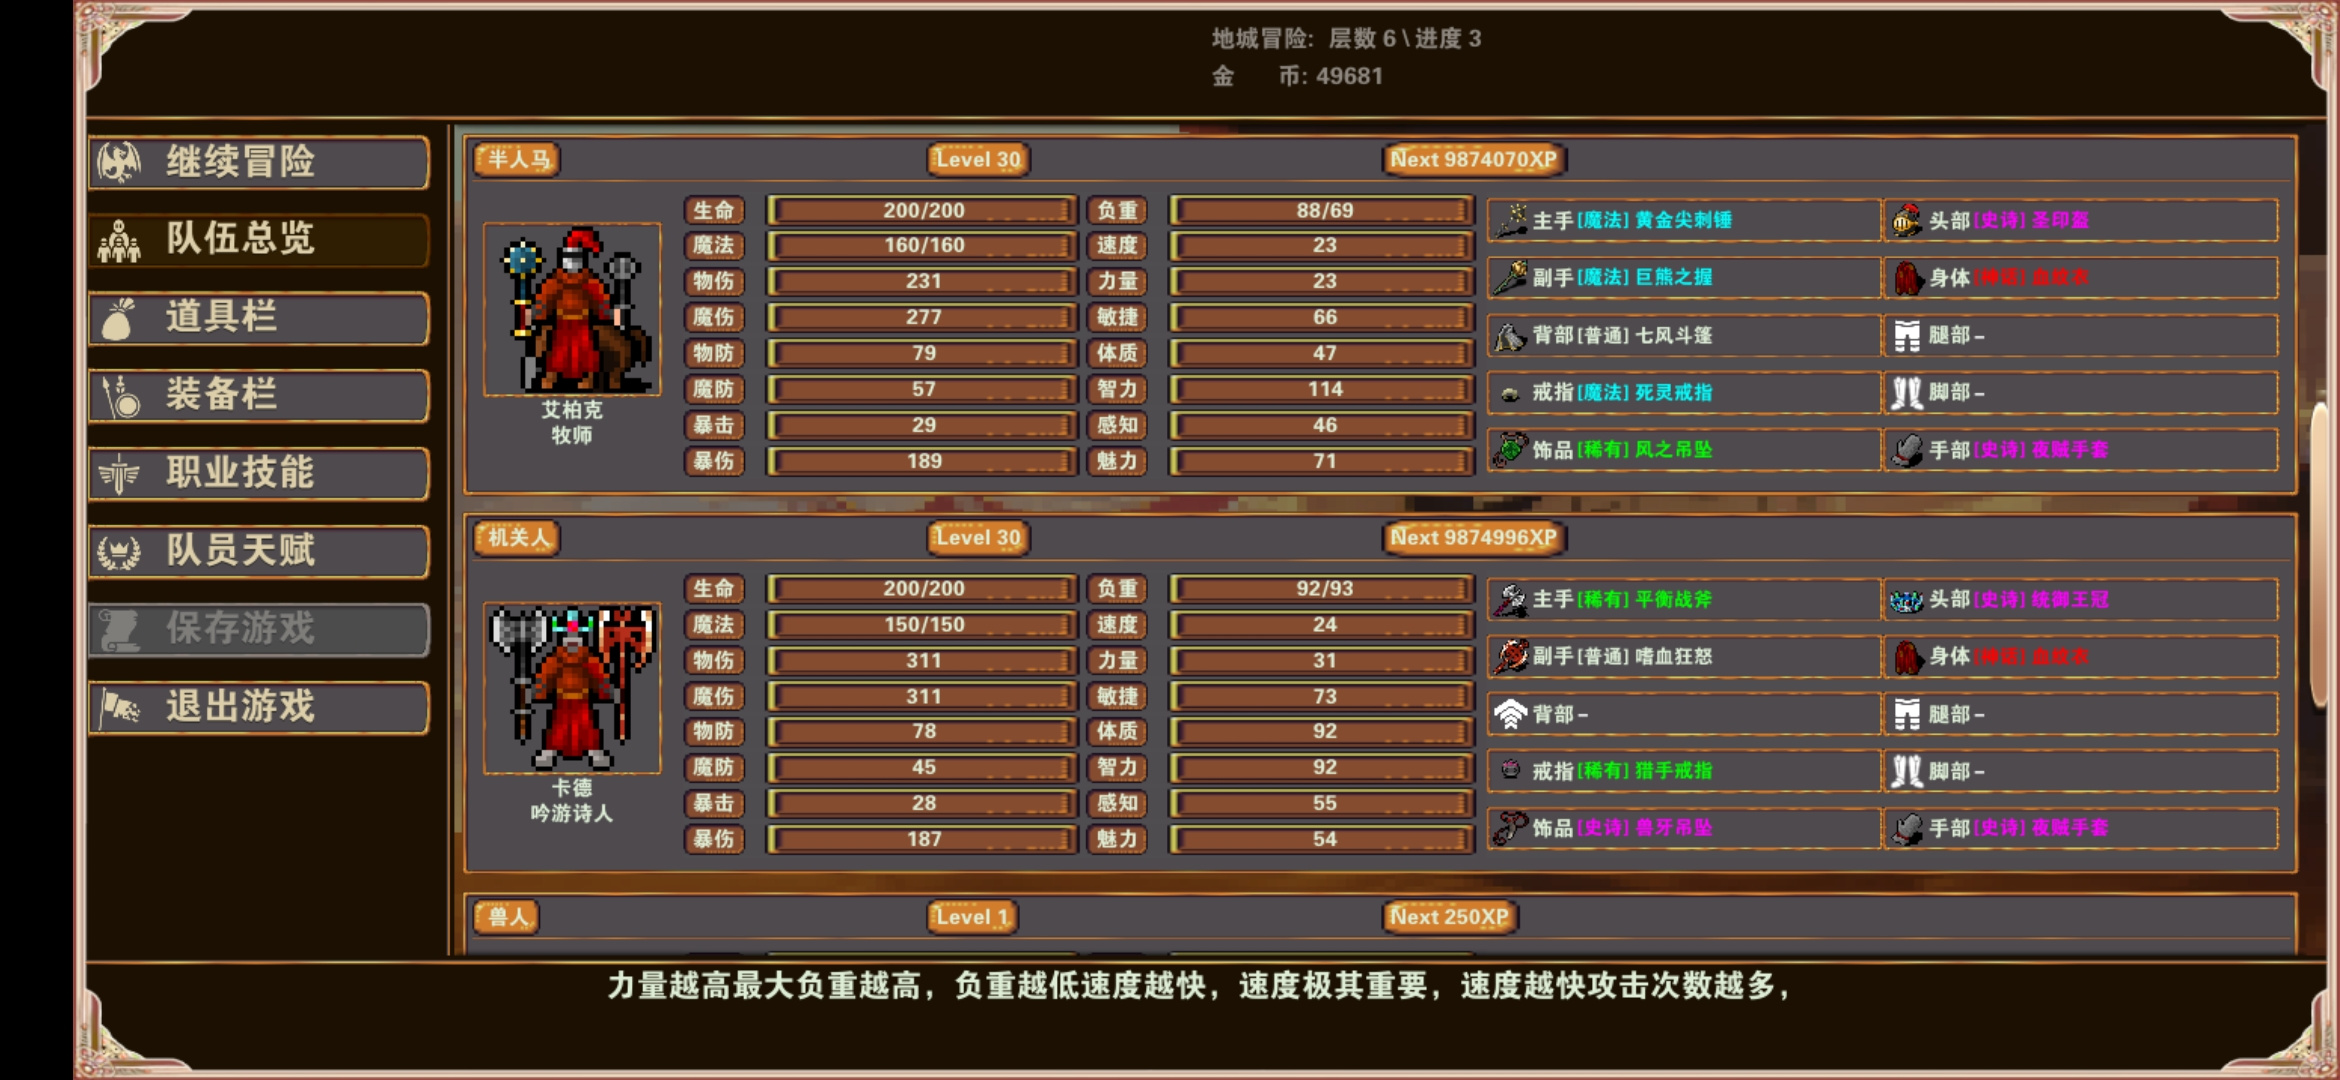
Task: Click the dragon icon on 继续冒险
Action: click(119, 162)
